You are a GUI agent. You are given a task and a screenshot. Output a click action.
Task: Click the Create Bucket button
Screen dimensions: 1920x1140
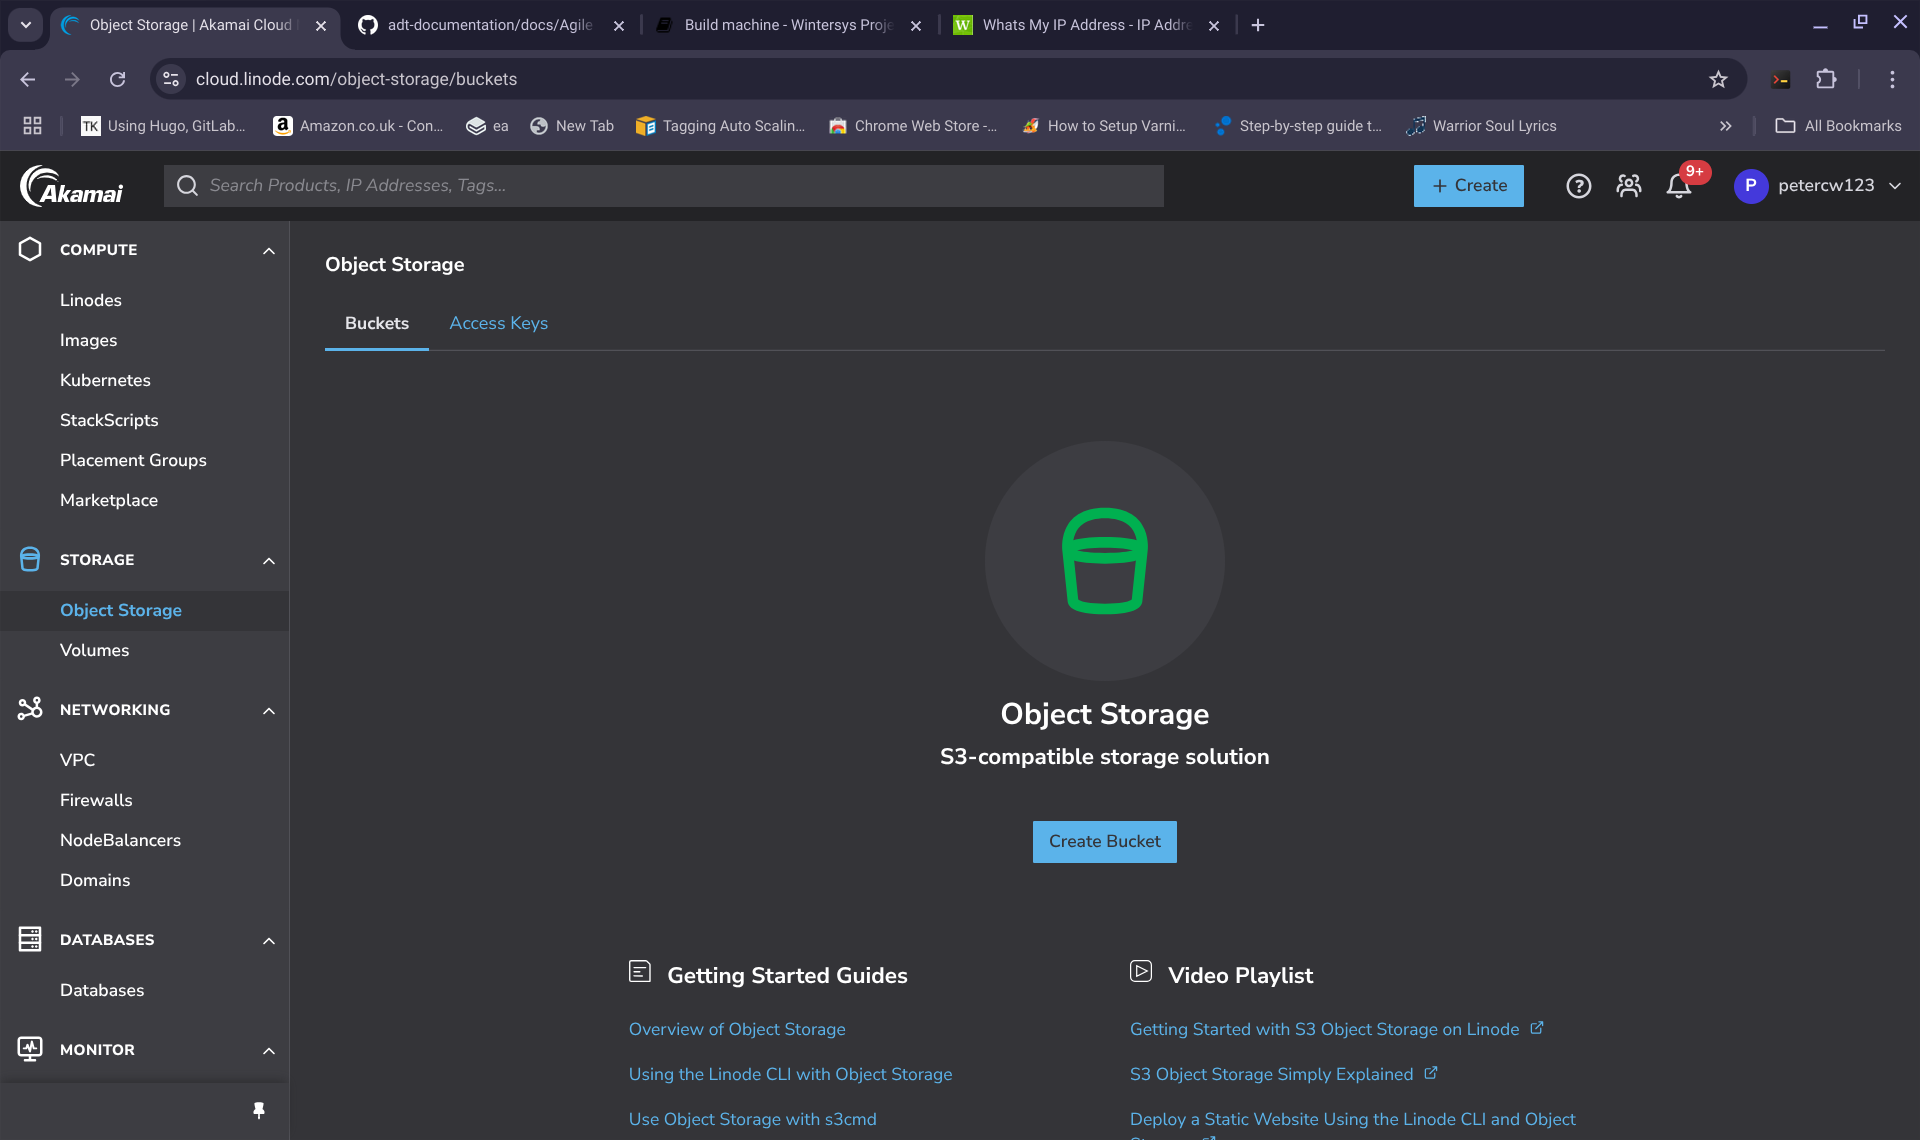click(1104, 841)
